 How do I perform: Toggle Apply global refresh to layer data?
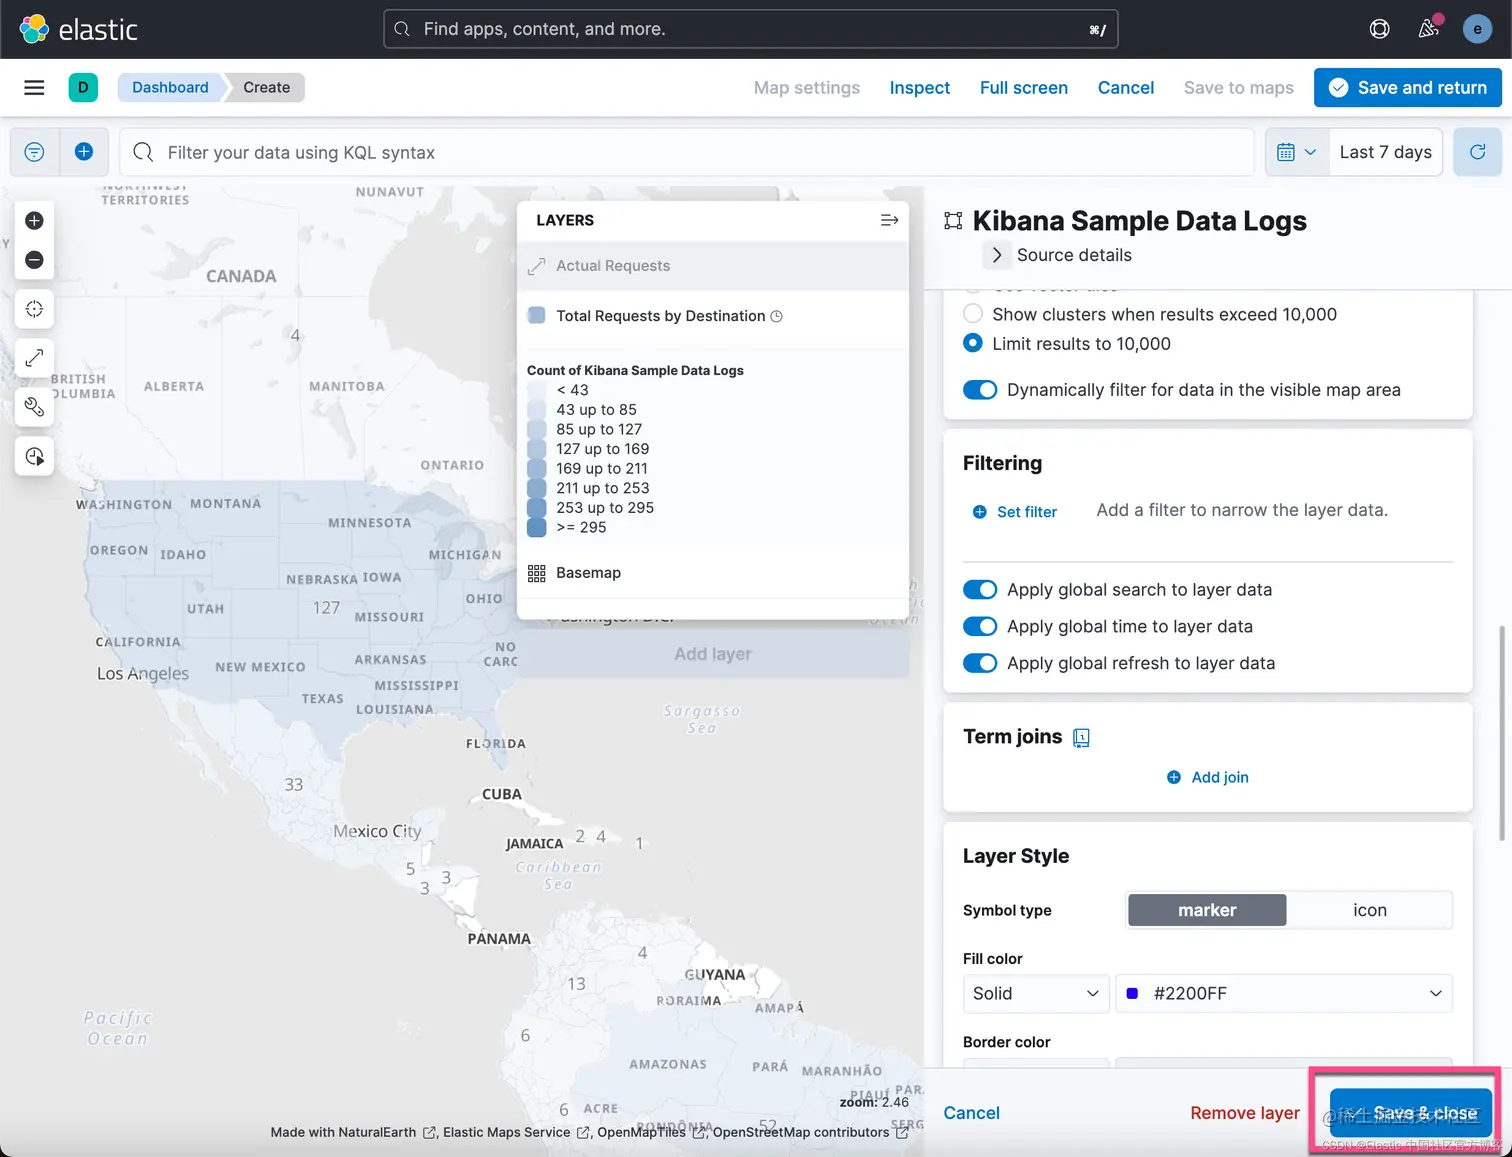(x=980, y=663)
